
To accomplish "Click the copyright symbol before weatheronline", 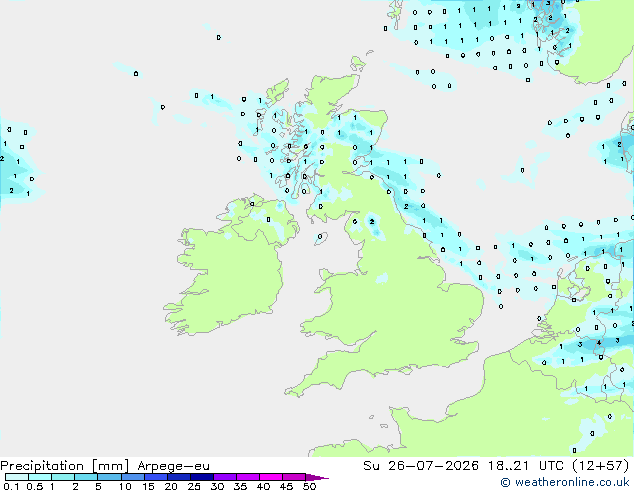I will point(505,482).
